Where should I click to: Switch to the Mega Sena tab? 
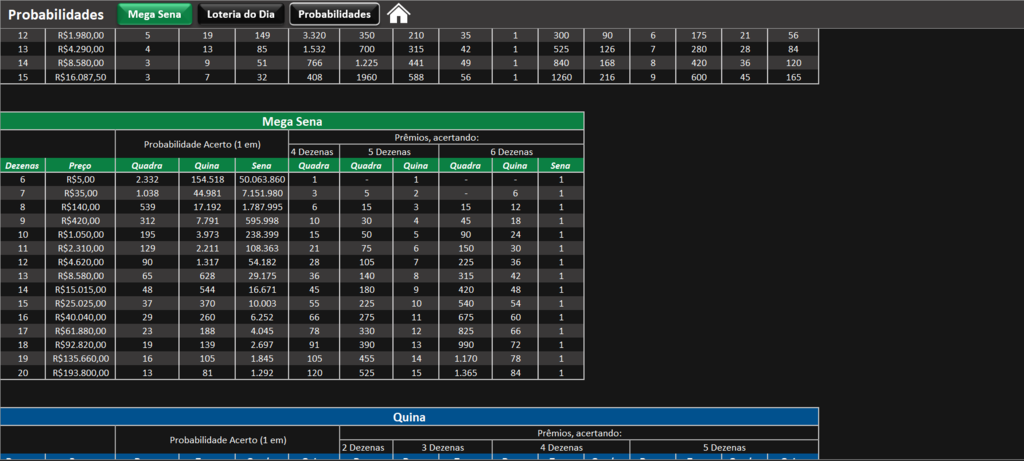click(155, 14)
